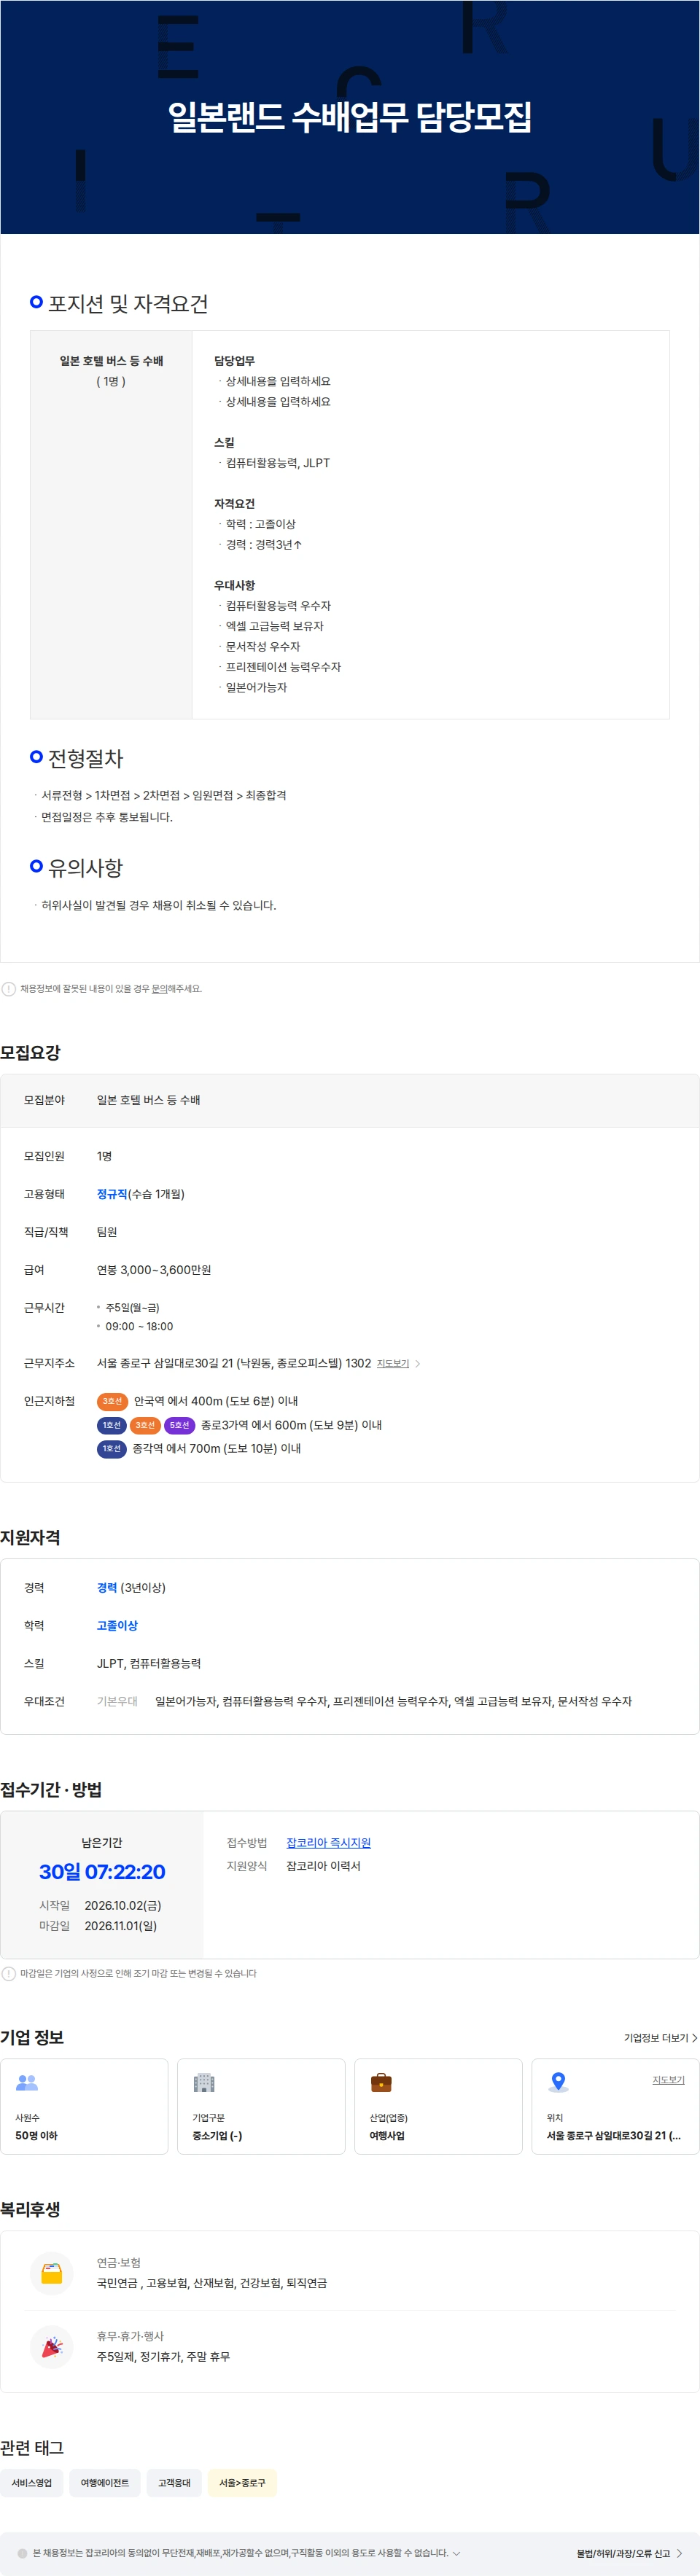Click the 문의 link in the notice
This screenshot has width=700, height=2576.
pyautogui.click(x=159, y=989)
